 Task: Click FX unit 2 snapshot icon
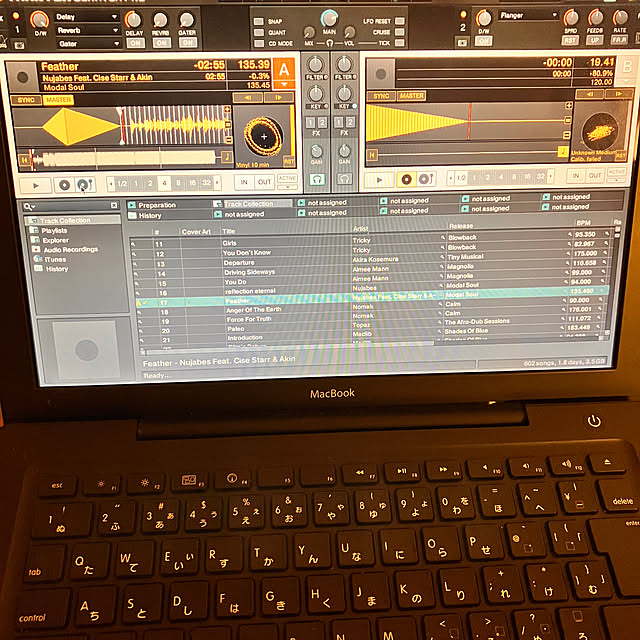point(462,42)
